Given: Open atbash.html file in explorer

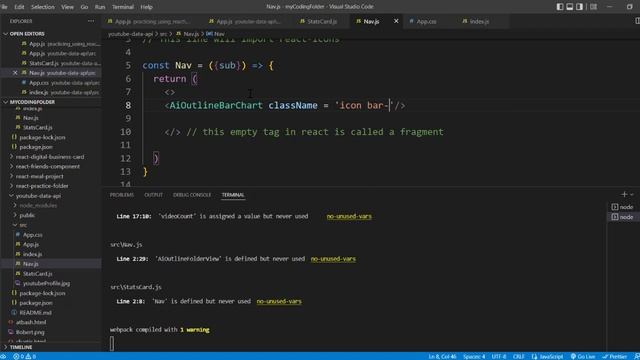Looking at the screenshot, I should [x=31, y=322].
